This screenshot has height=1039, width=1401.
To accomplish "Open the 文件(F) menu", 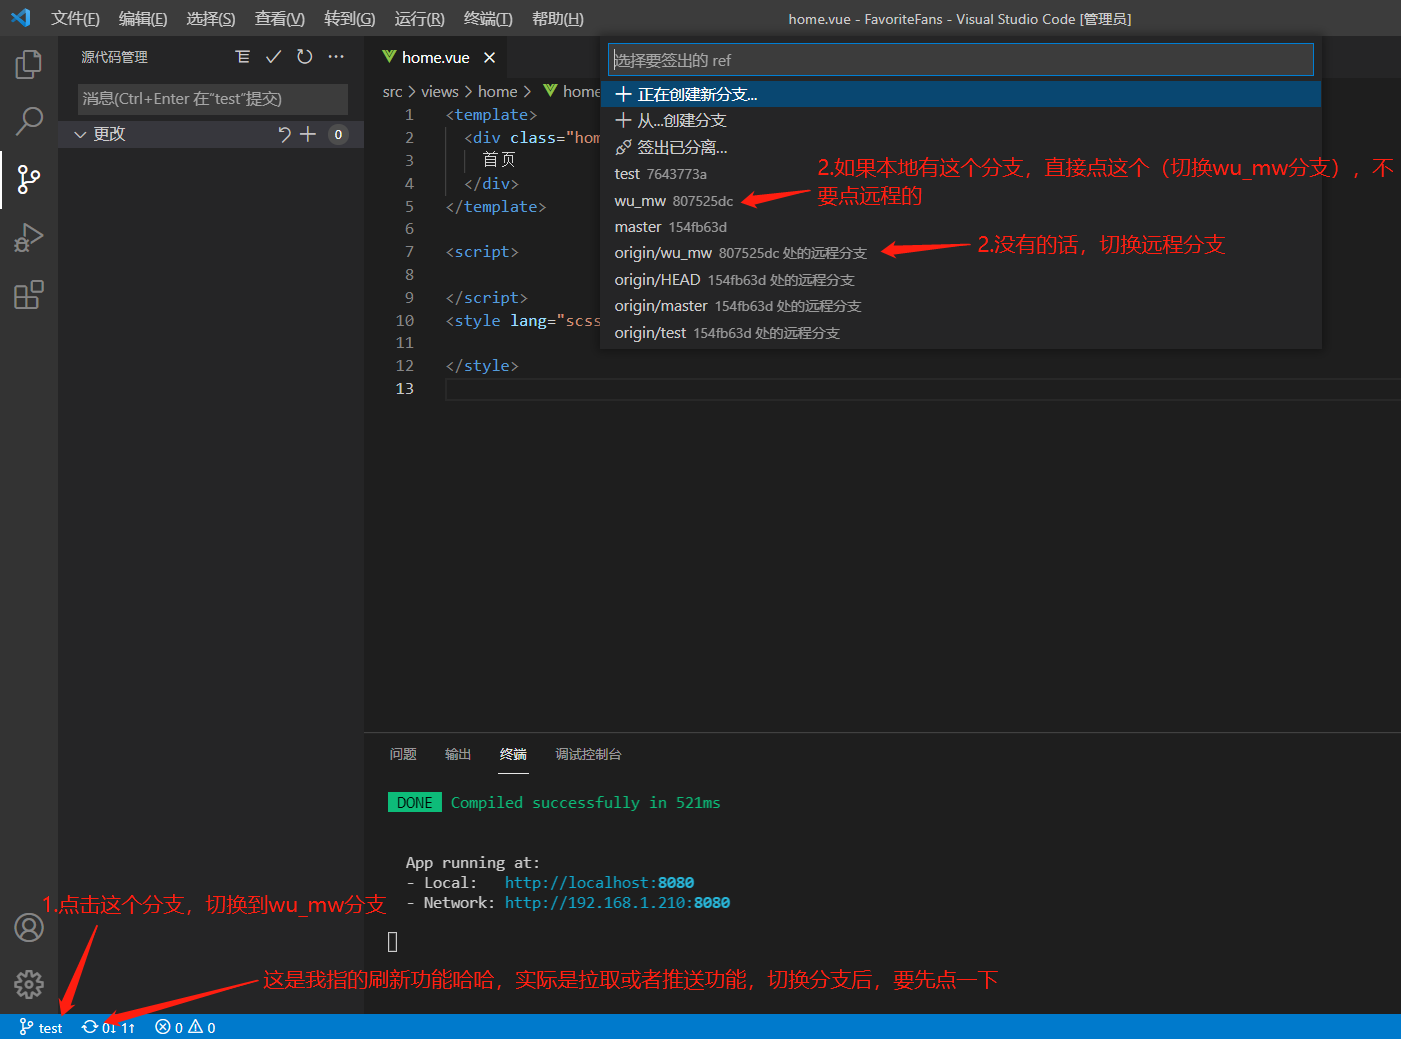I will 75,19.
